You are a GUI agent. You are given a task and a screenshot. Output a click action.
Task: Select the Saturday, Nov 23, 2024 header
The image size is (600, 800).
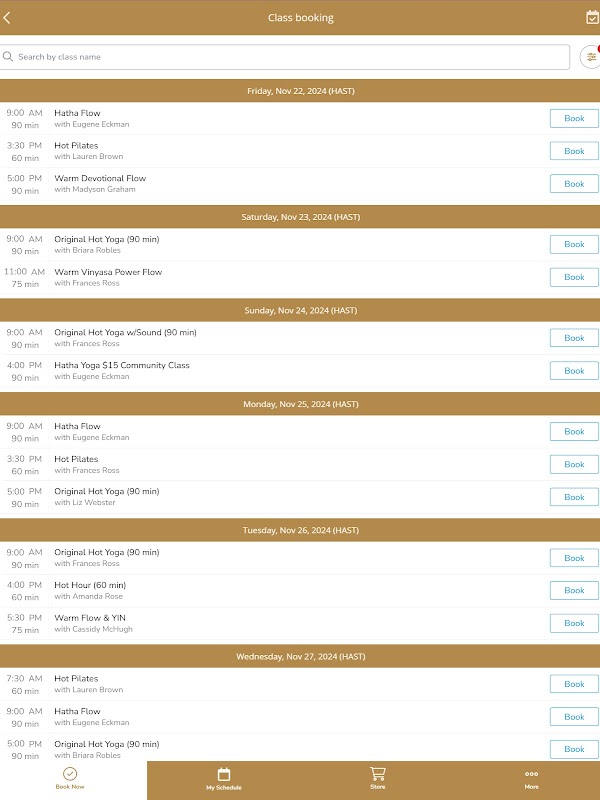click(x=300, y=217)
